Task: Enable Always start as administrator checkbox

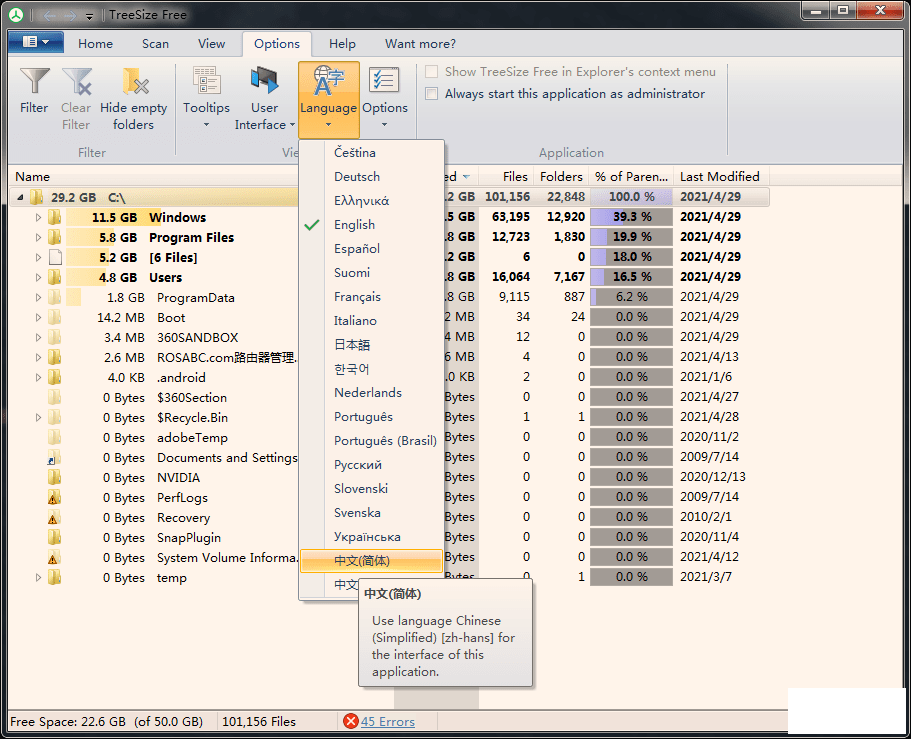Action: pyautogui.click(x=431, y=94)
